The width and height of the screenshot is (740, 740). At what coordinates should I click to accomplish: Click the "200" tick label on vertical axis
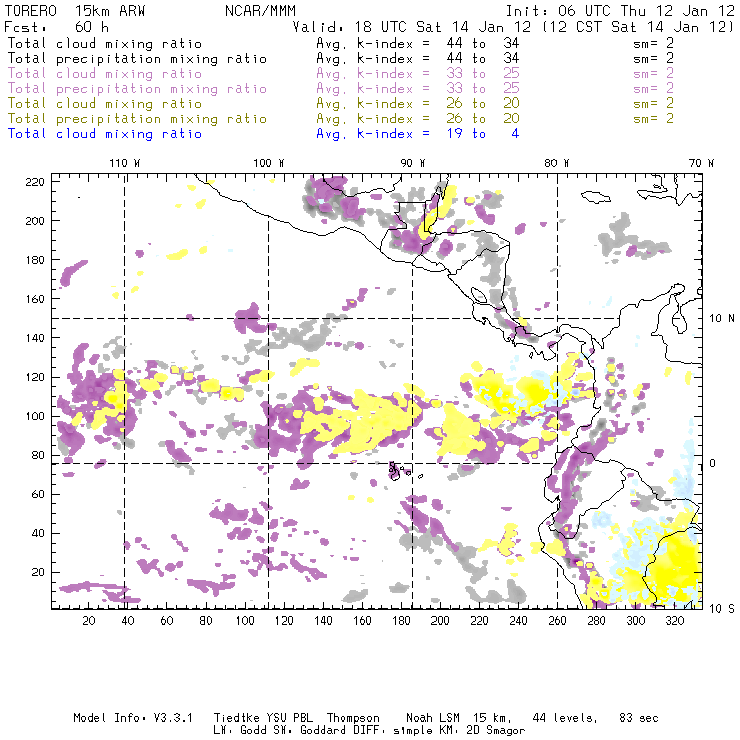click(x=35, y=221)
